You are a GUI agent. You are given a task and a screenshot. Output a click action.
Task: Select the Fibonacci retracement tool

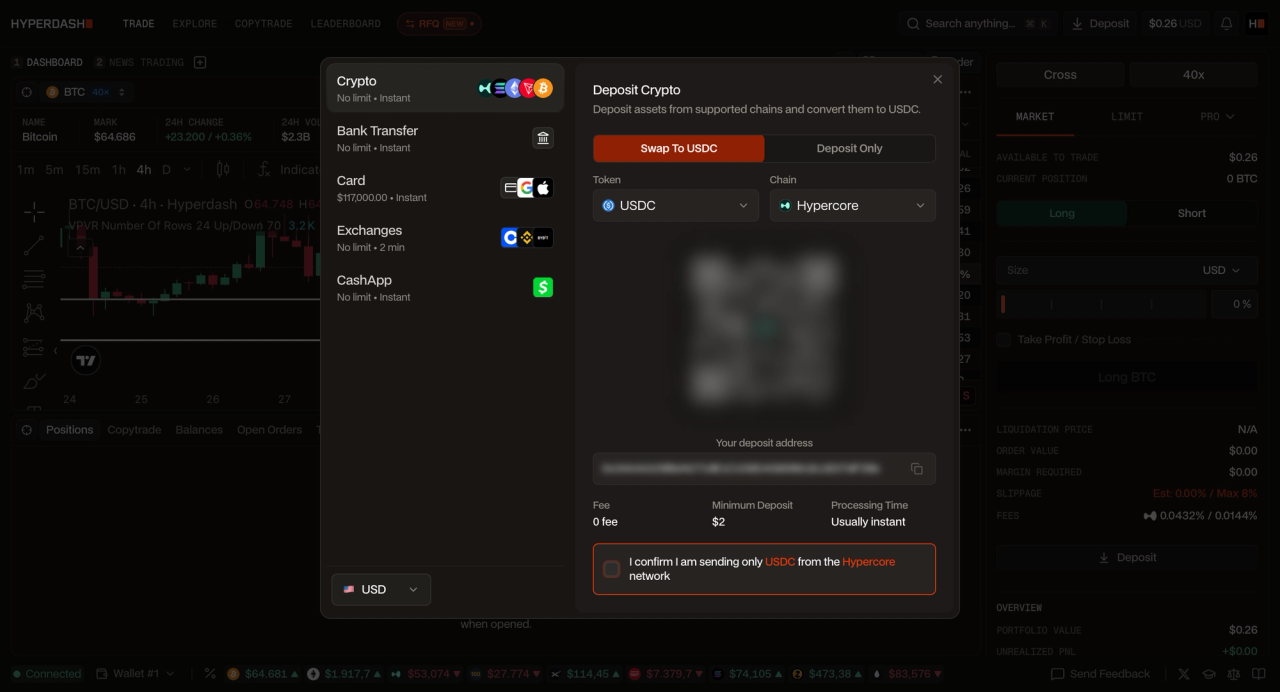click(x=34, y=279)
